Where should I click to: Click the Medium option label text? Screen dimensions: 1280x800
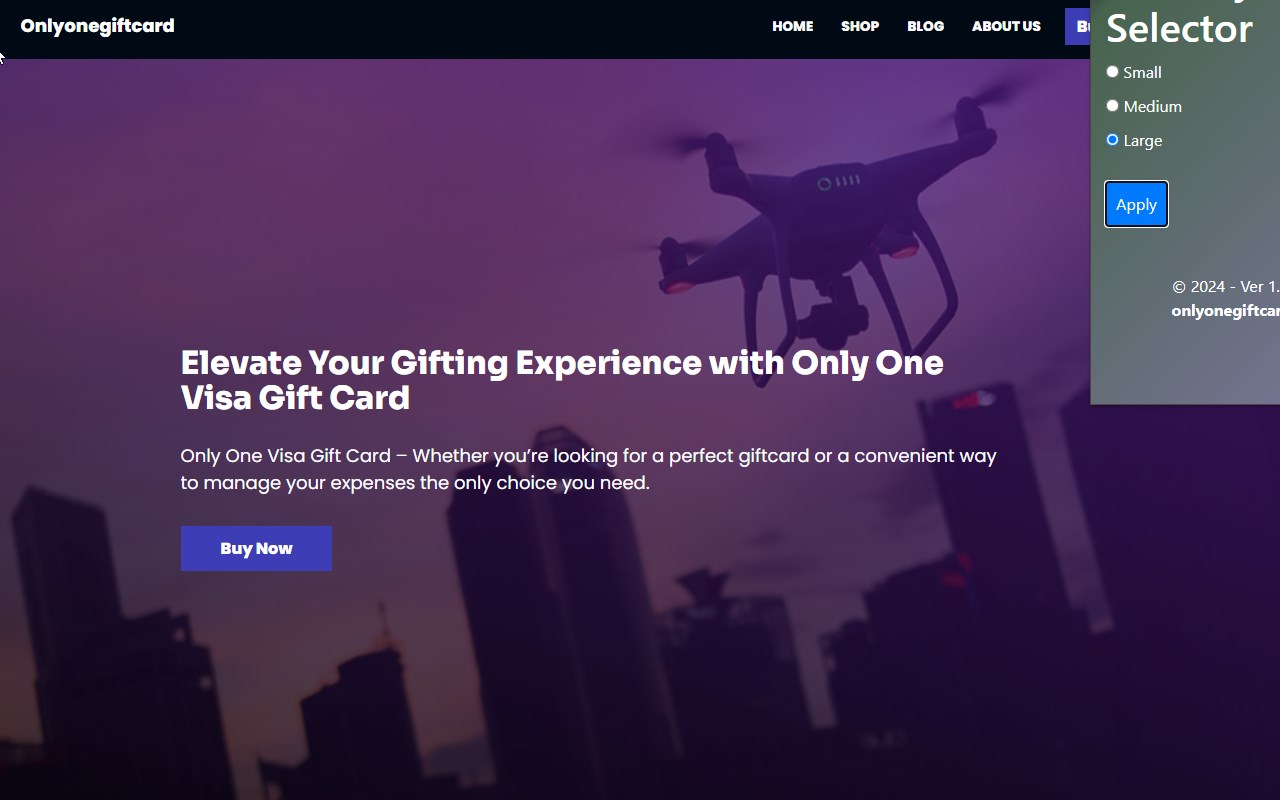[1152, 106]
